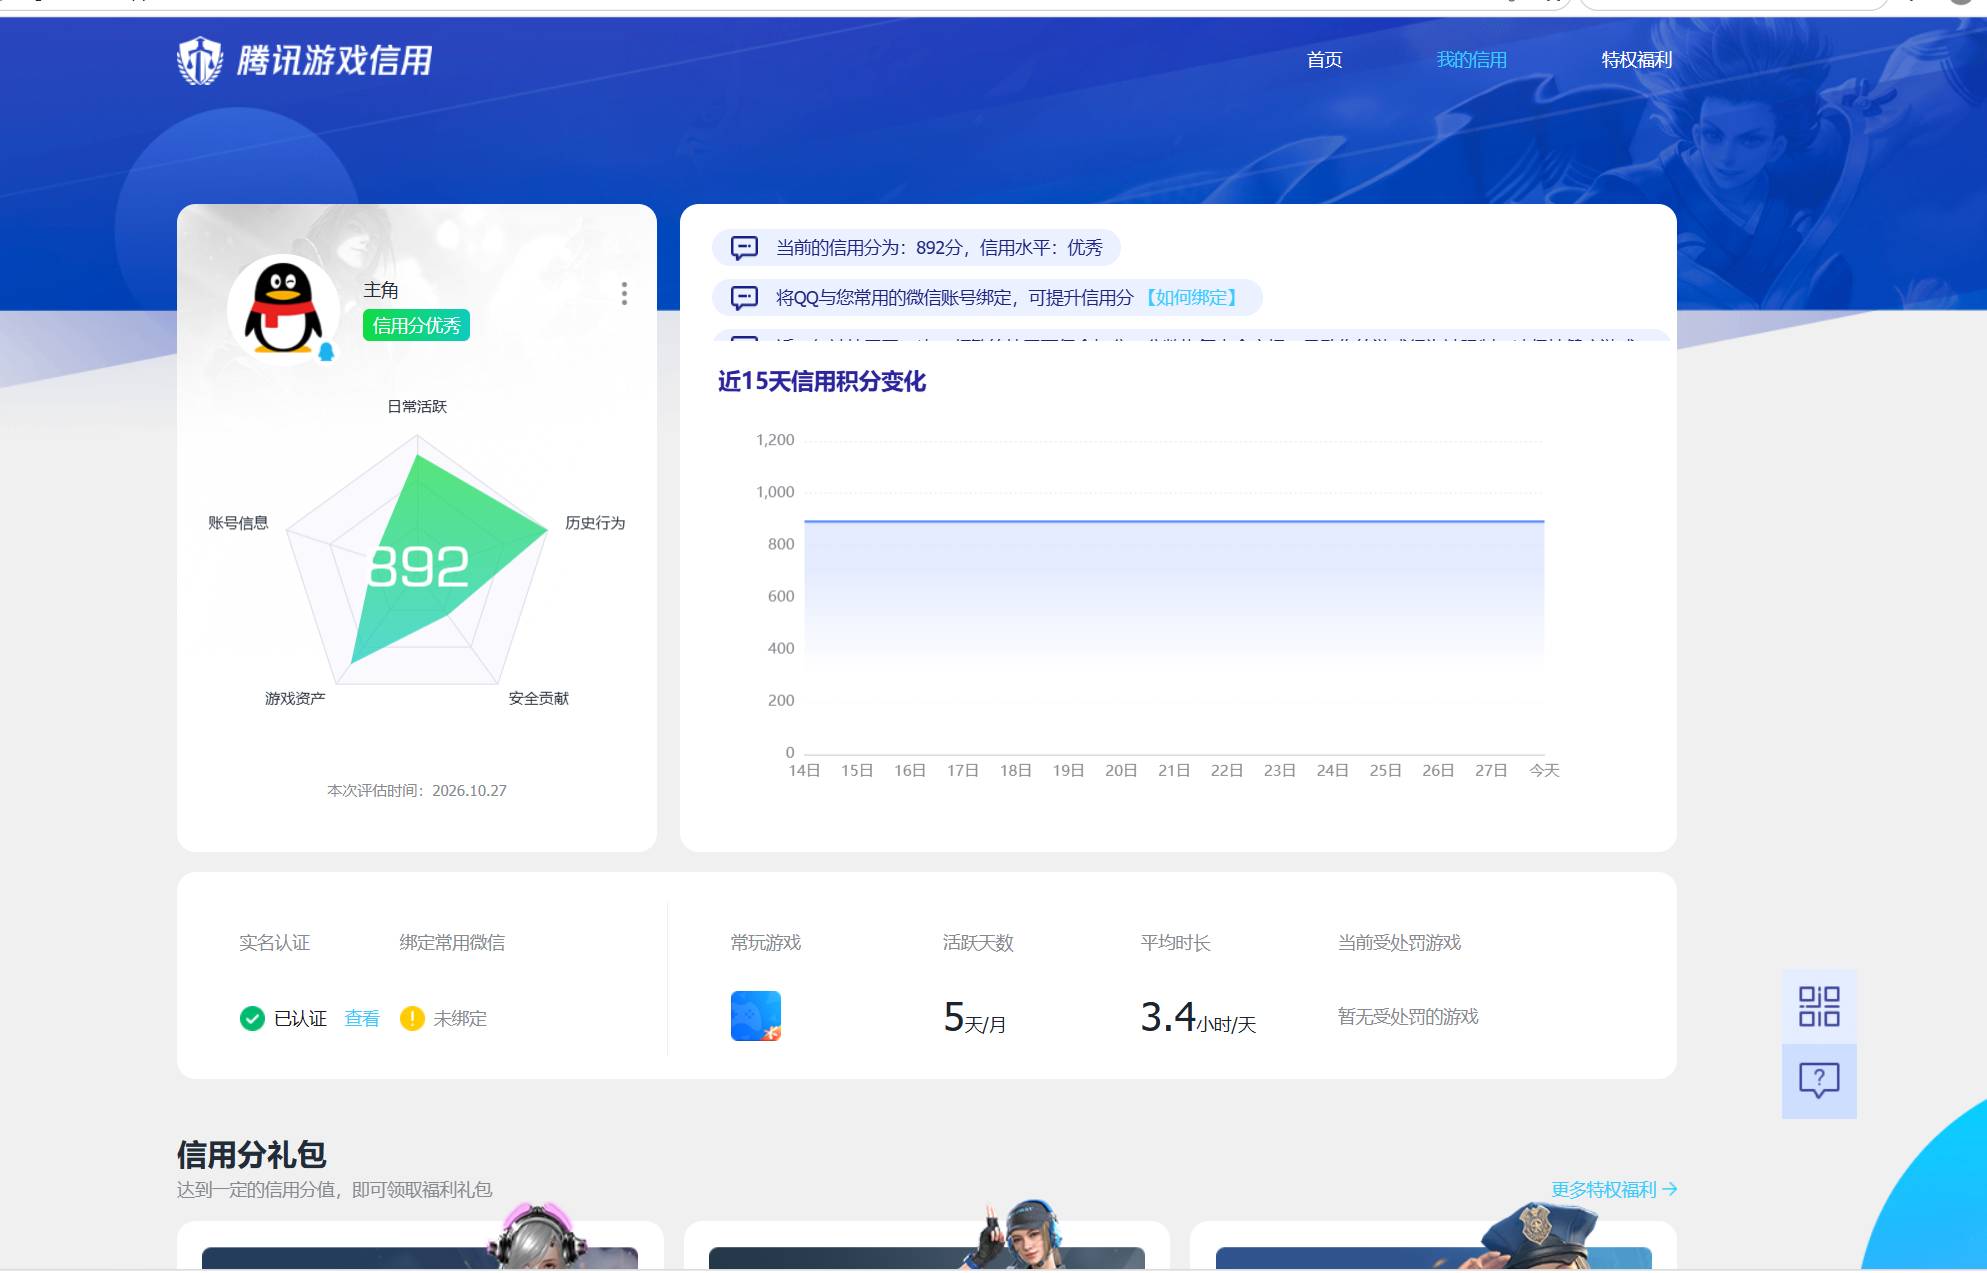The width and height of the screenshot is (1987, 1273).
Task: Click the 信用分优秀 badge
Action: coord(416,325)
